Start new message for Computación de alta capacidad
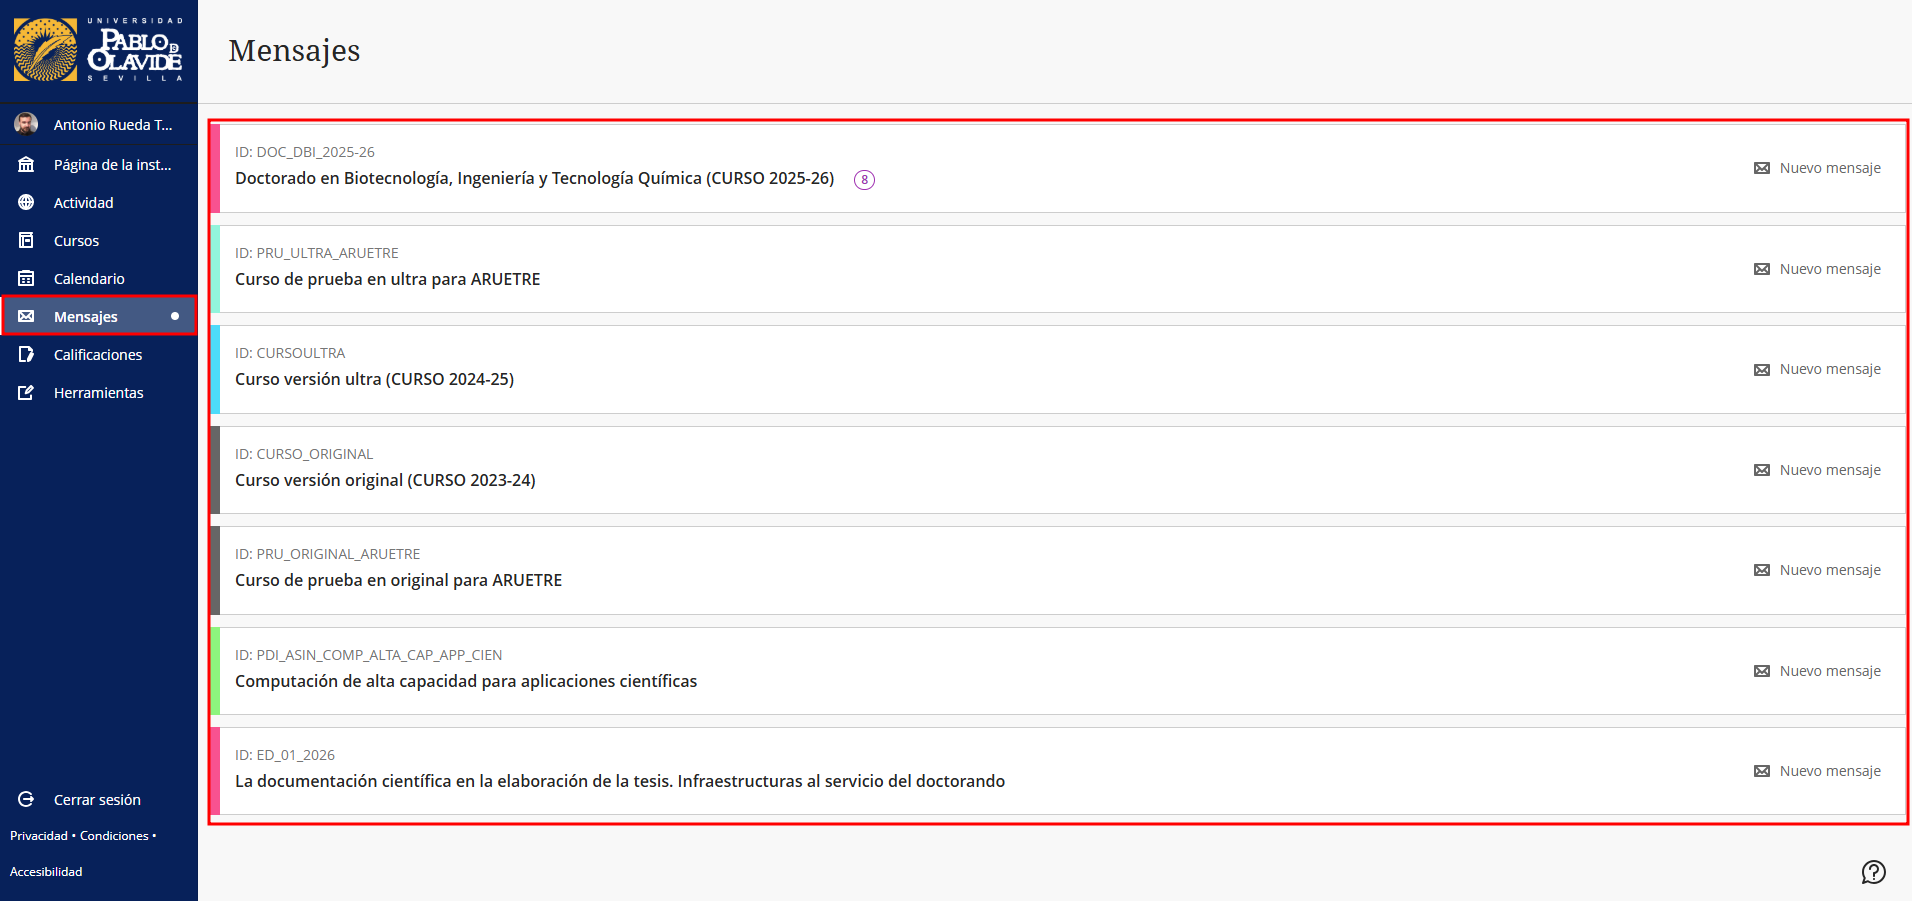 point(1817,671)
